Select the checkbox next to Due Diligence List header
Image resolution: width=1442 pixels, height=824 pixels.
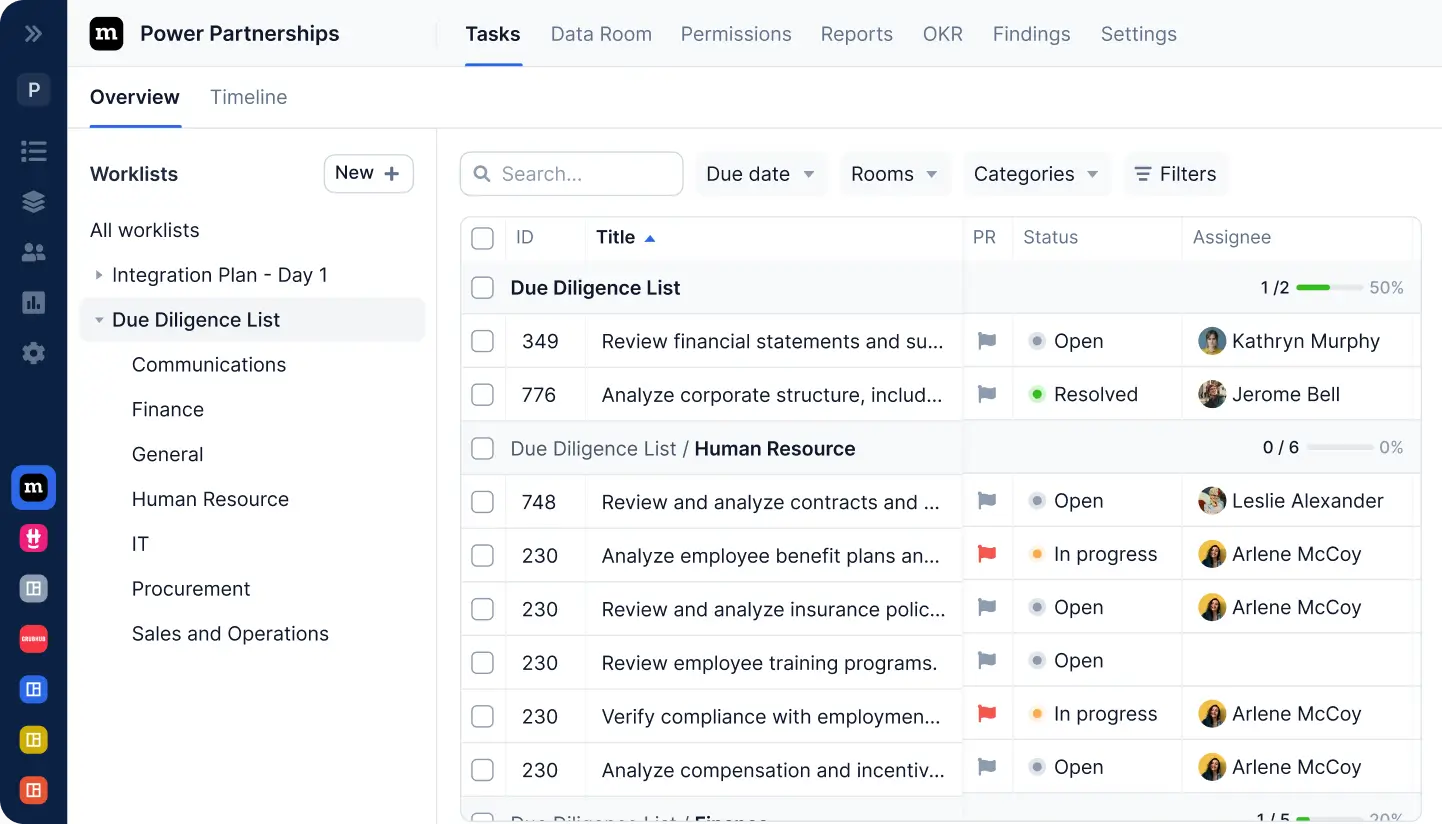[483, 287]
